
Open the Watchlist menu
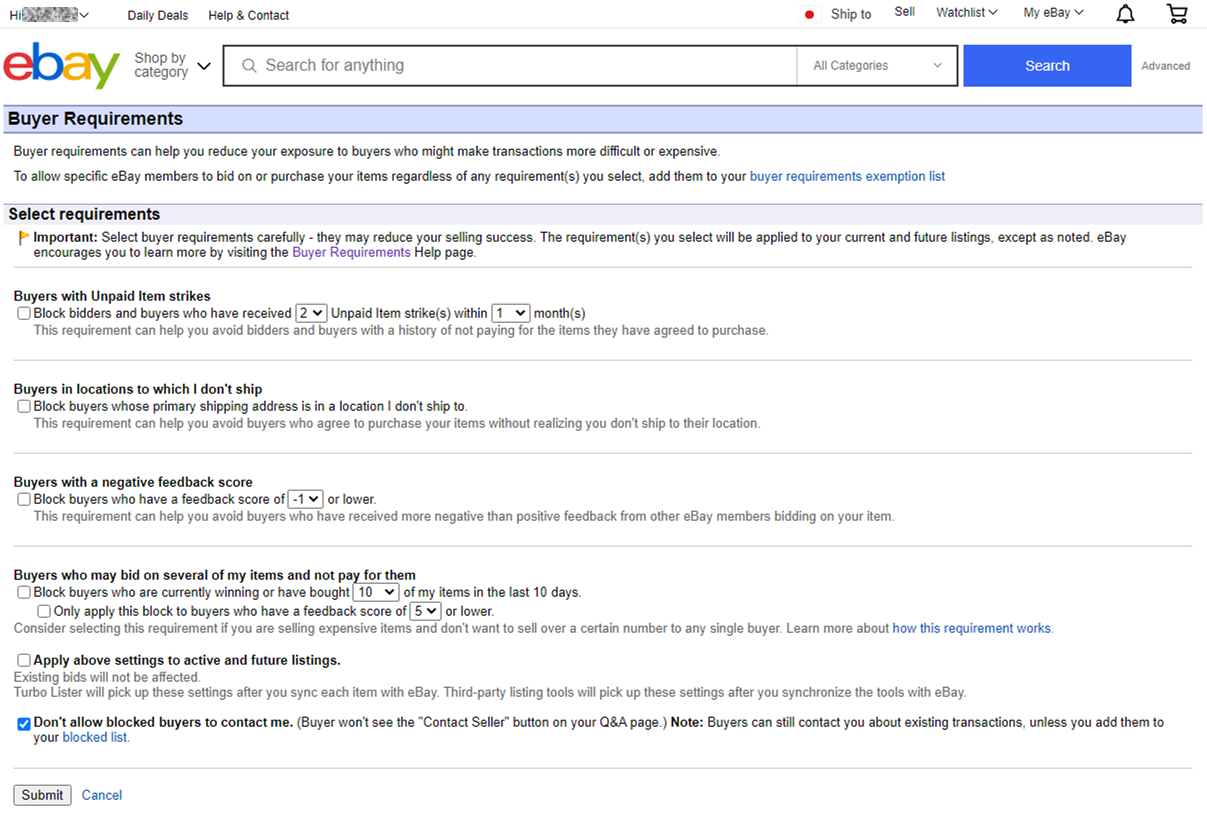pyautogui.click(x=966, y=13)
